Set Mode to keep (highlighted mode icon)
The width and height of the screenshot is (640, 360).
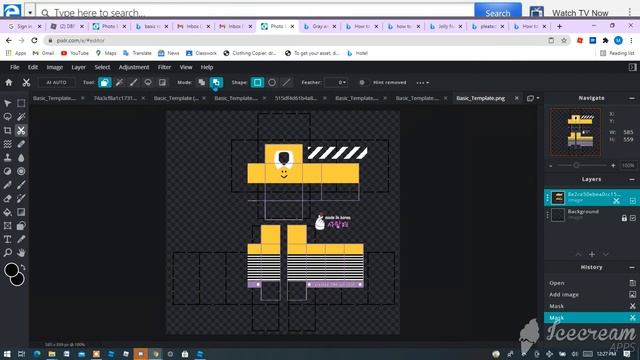click(x=216, y=82)
